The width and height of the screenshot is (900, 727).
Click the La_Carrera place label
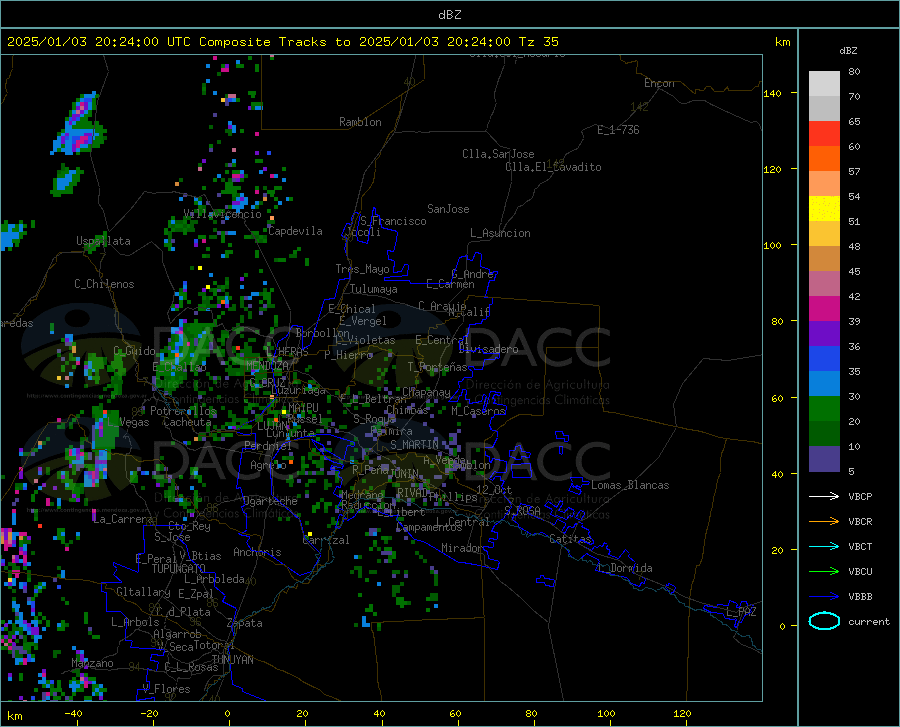click(x=123, y=519)
